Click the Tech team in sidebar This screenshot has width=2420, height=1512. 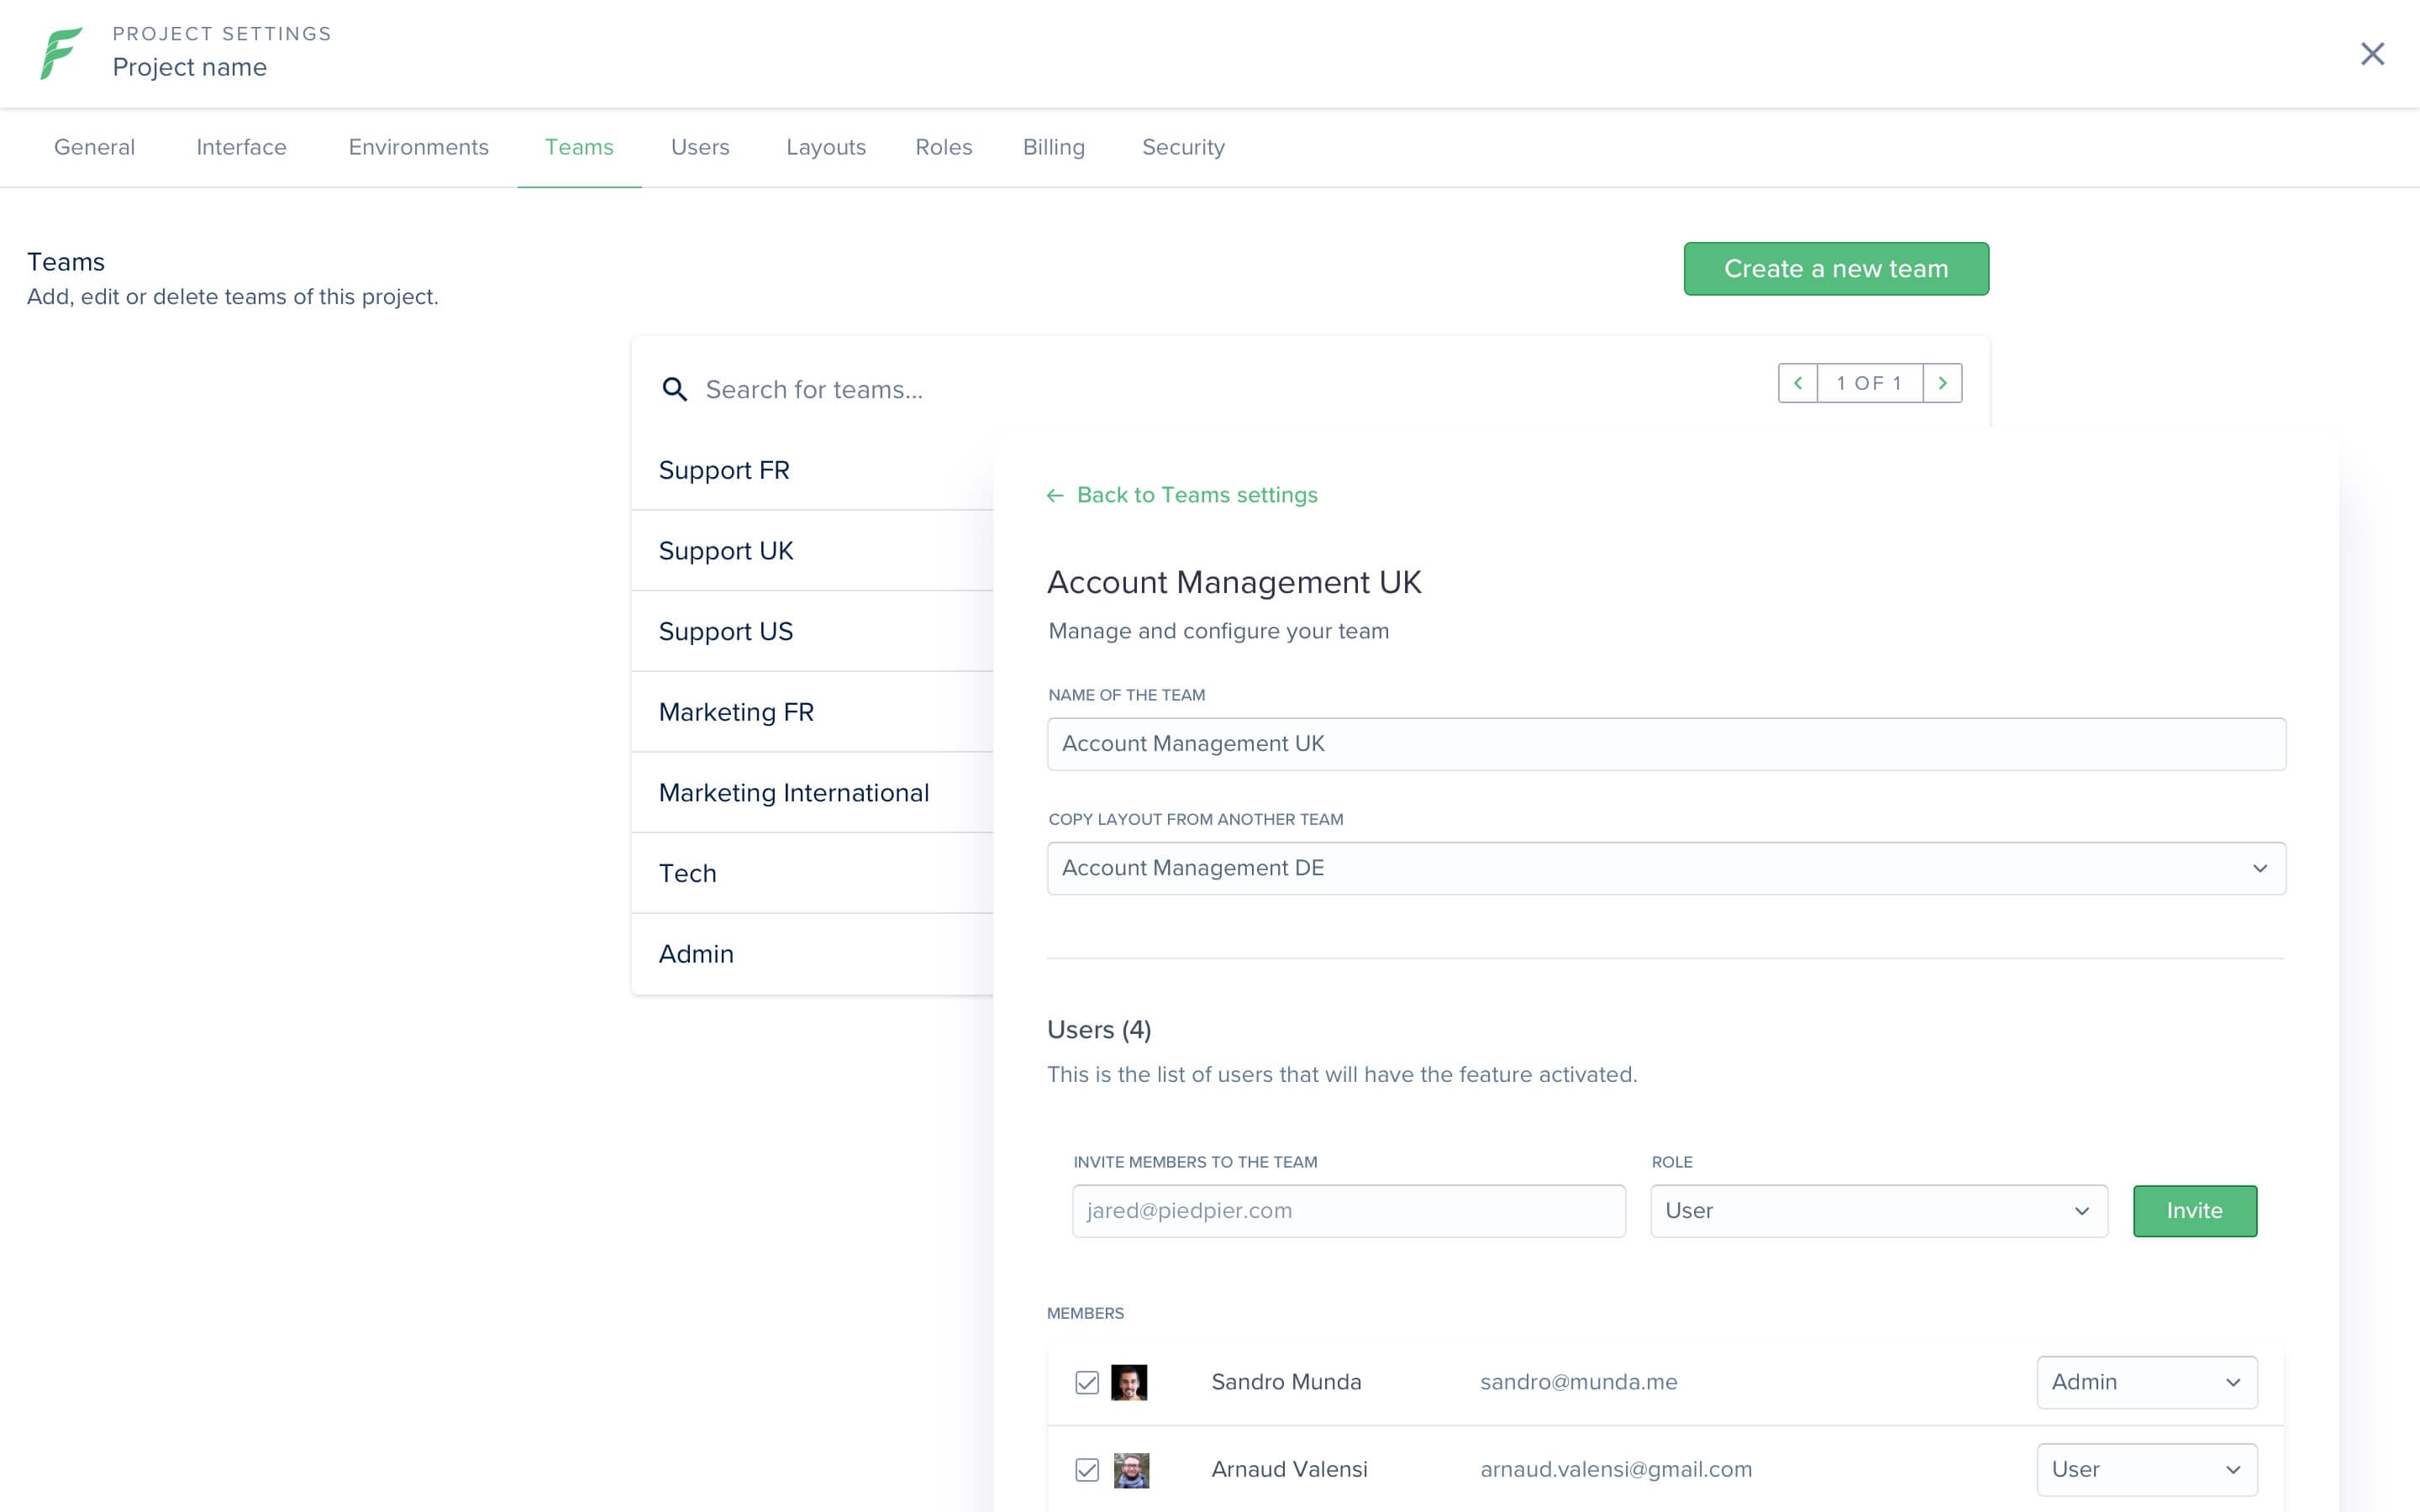685,873
